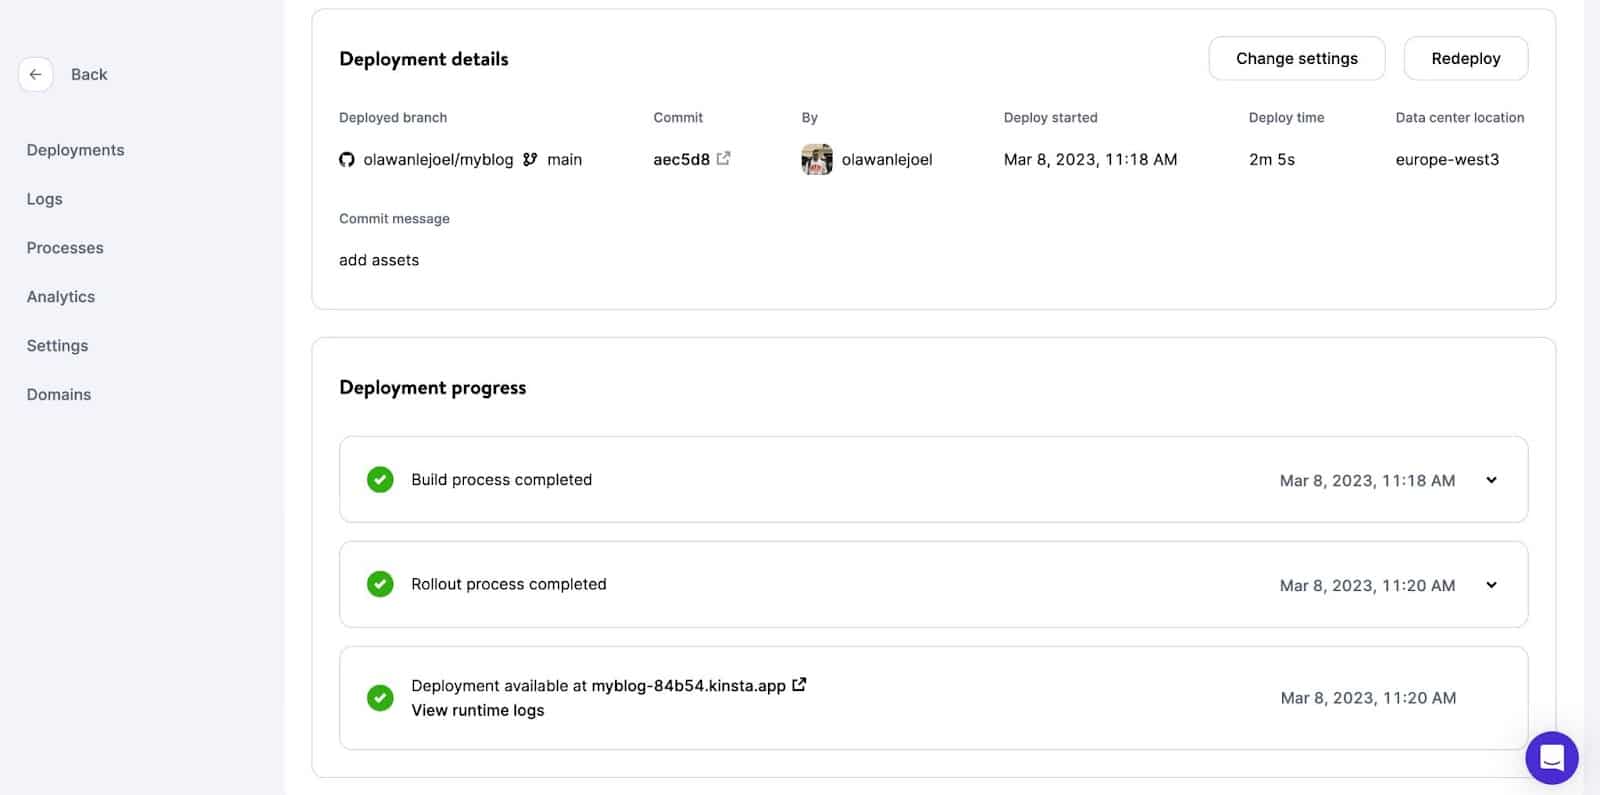Click olawanlejoel's avatar picture
The height and width of the screenshot is (795, 1600).
pyautogui.click(x=816, y=159)
